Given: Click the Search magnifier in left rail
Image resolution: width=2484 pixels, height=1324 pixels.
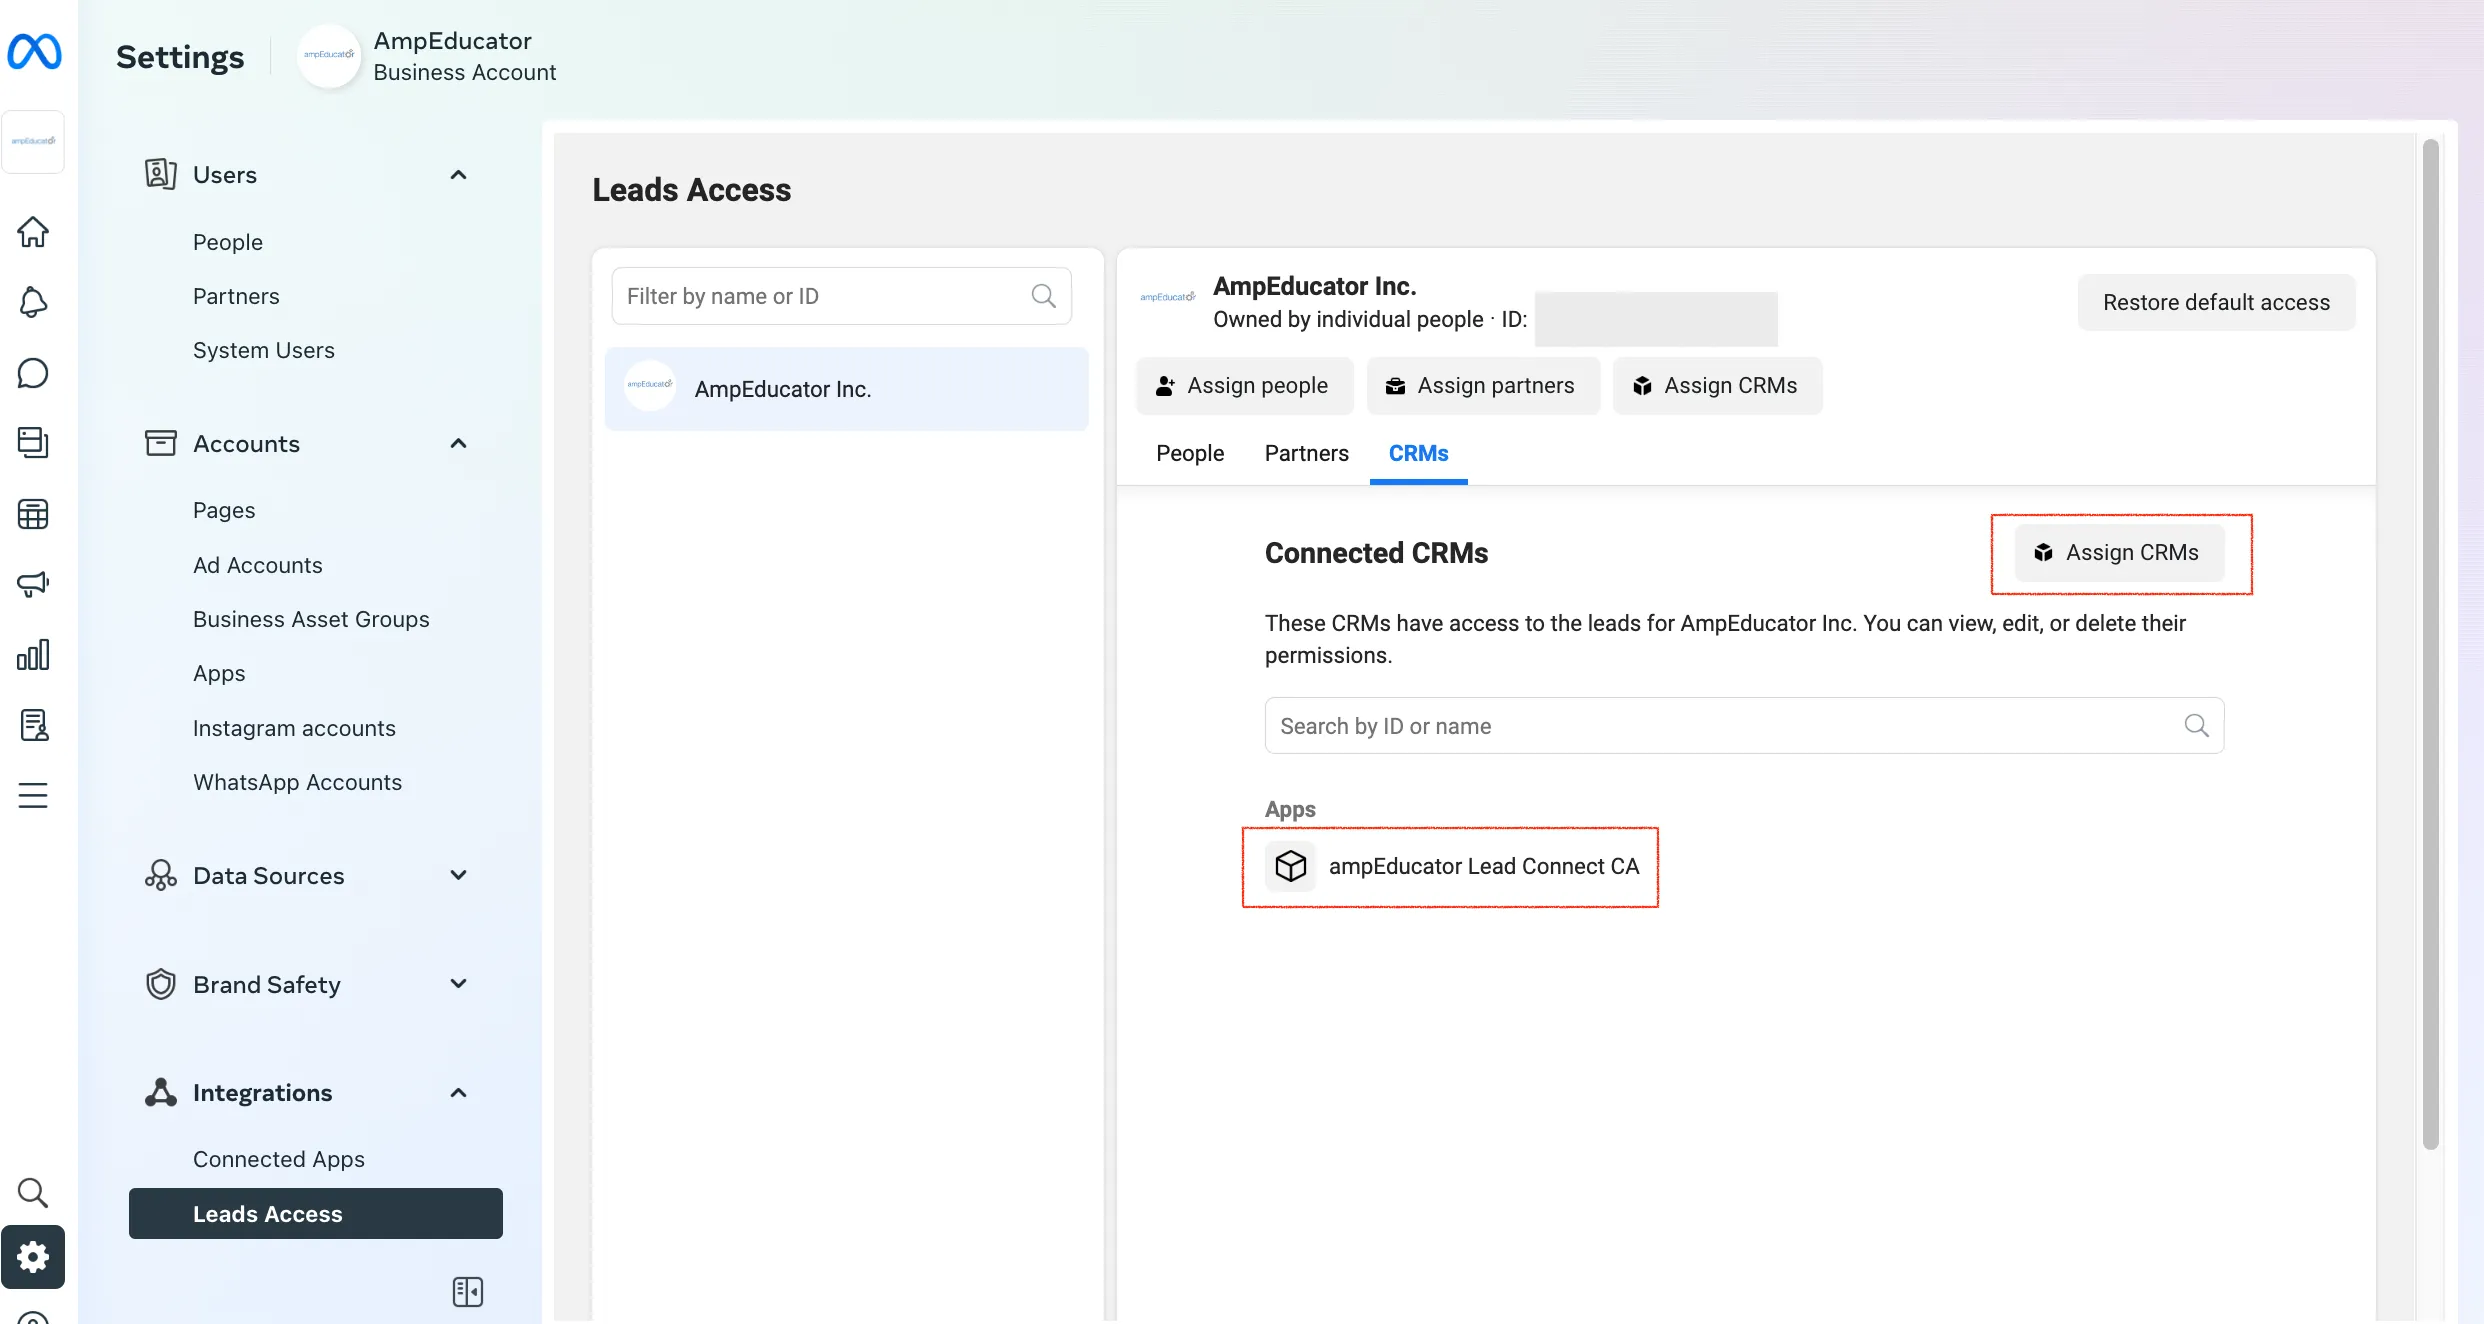Looking at the screenshot, I should (x=33, y=1192).
